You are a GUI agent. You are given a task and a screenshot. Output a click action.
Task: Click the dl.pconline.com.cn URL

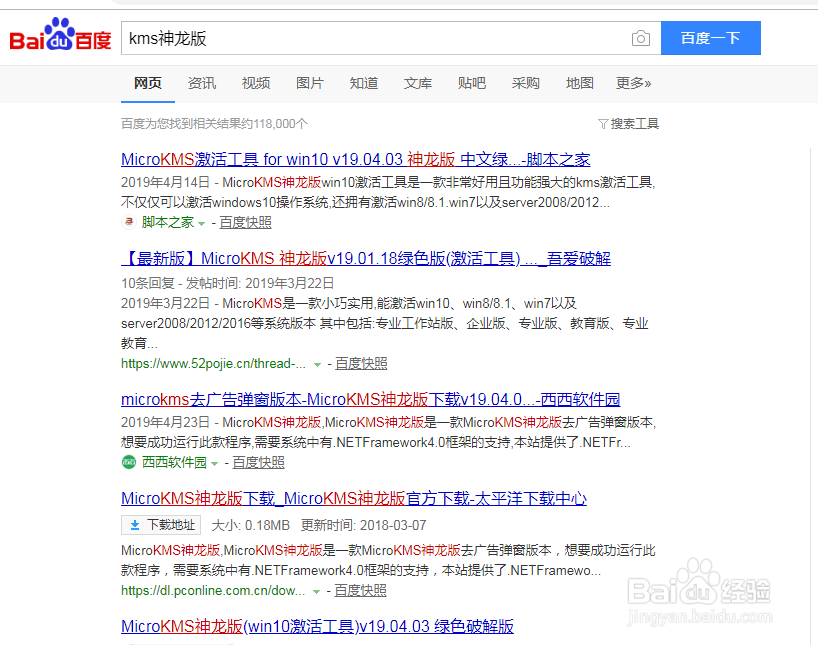pos(213,590)
